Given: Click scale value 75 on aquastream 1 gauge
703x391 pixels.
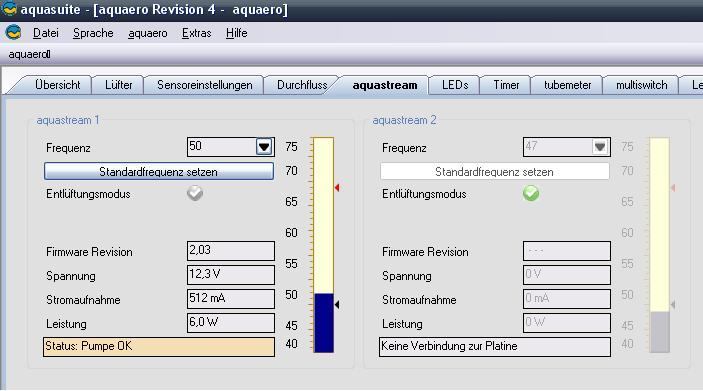Looking at the screenshot, I should [x=291, y=147].
